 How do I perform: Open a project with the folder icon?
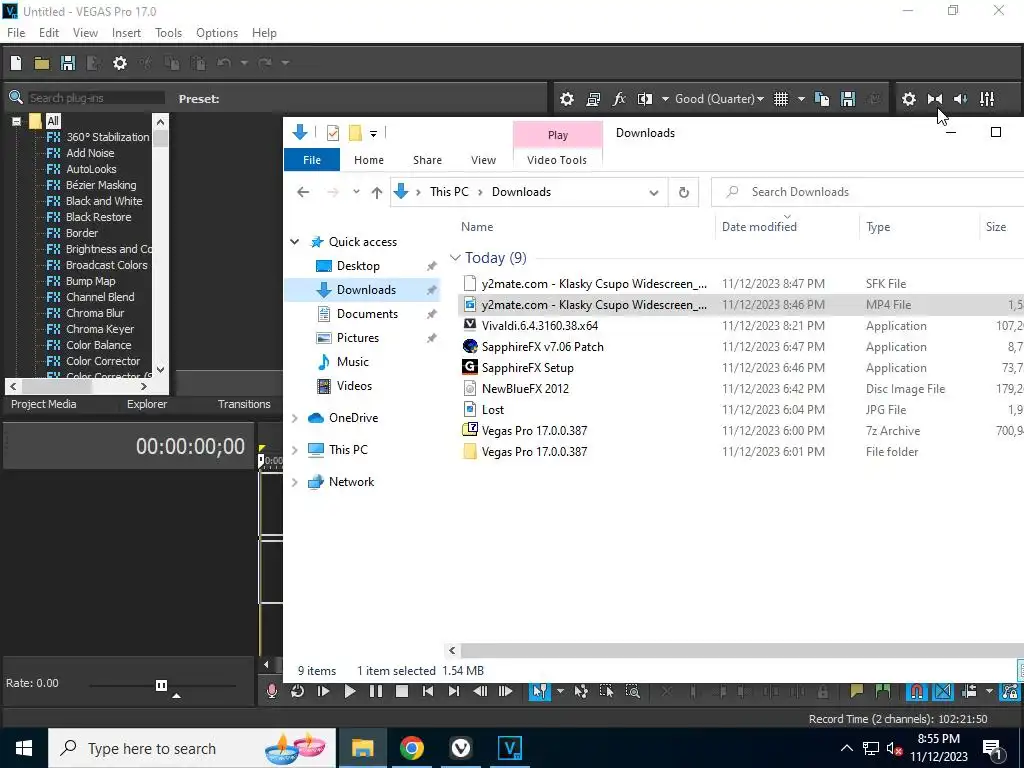pyautogui.click(x=42, y=63)
